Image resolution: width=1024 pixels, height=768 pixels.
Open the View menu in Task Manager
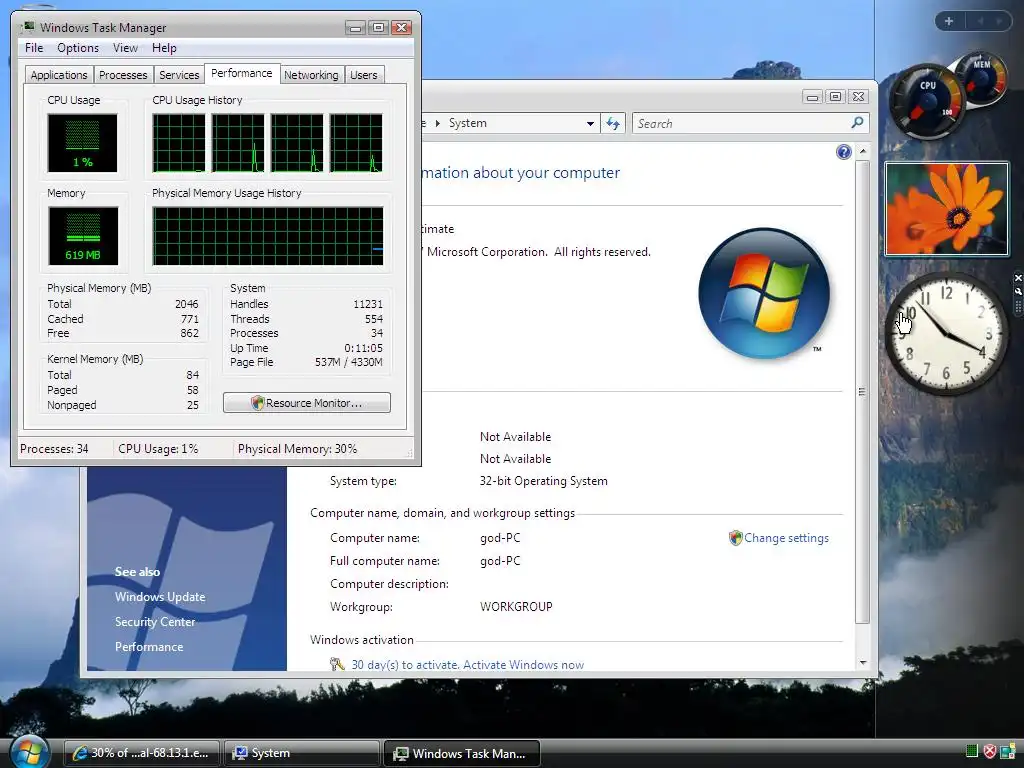coord(125,48)
